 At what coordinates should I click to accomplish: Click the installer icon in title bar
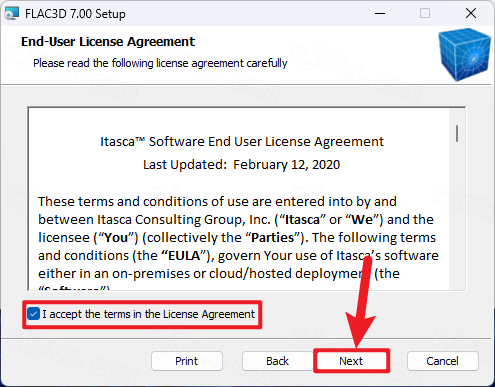tap(12, 13)
